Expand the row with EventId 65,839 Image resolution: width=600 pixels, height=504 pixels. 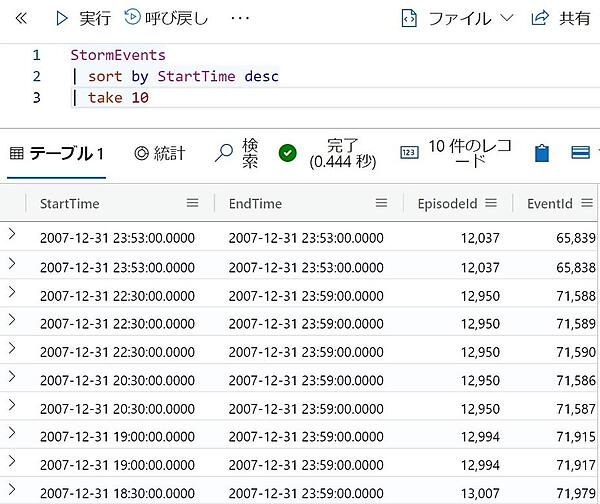click(12, 234)
